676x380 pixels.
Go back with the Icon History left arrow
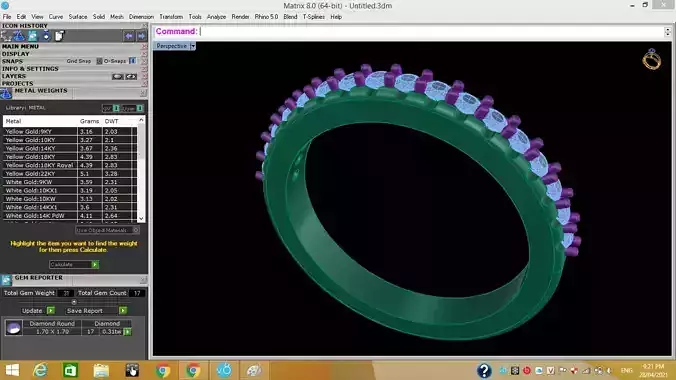128,36
